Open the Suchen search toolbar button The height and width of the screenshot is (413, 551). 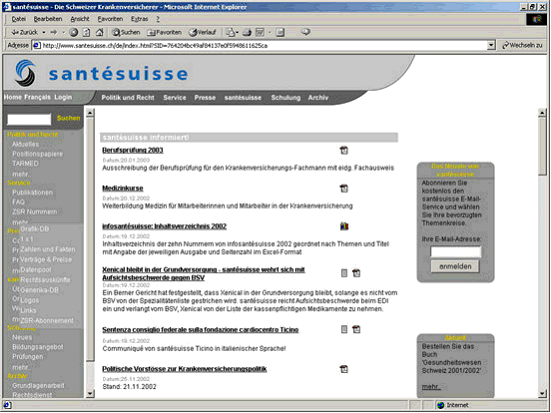coord(126,32)
